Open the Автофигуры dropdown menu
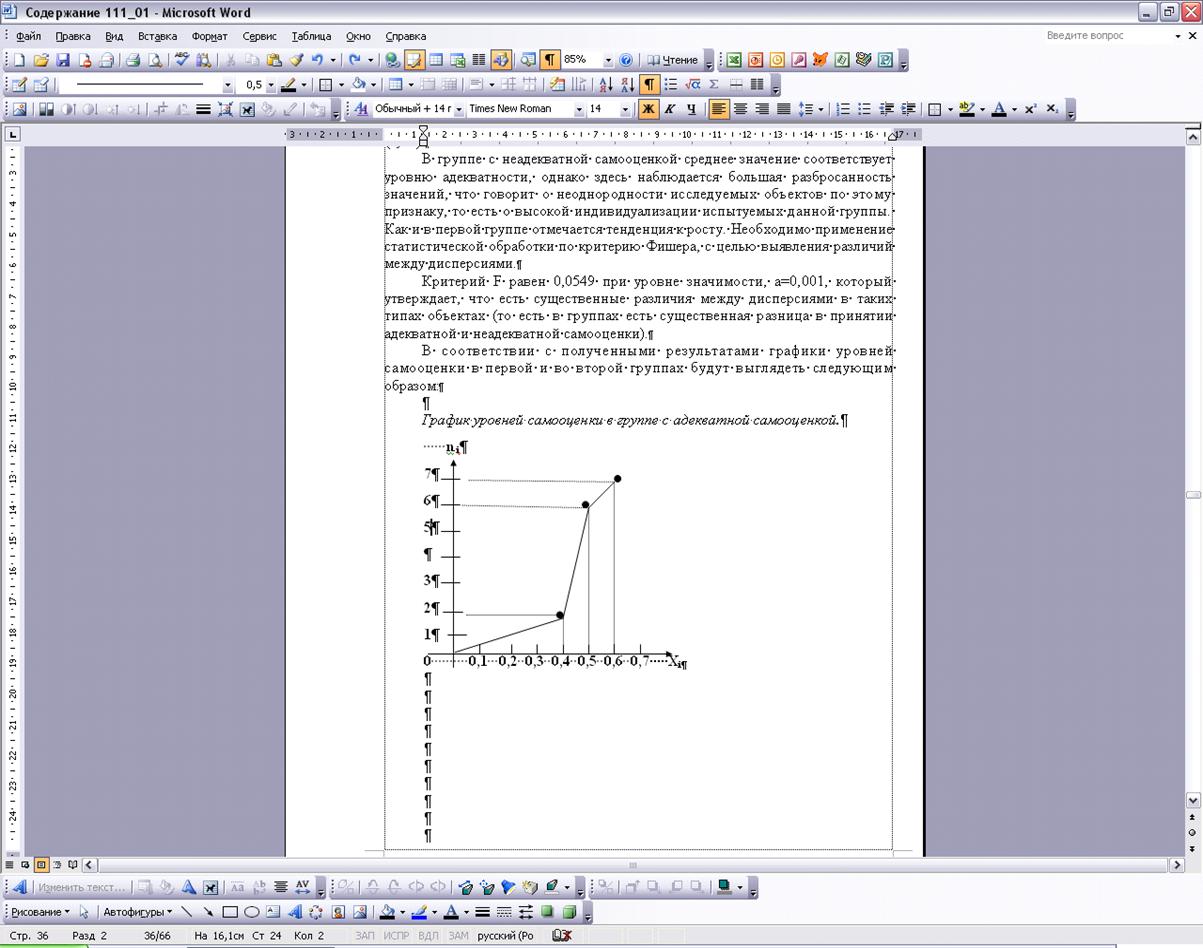This screenshot has width=1203, height=948. click(x=137, y=912)
